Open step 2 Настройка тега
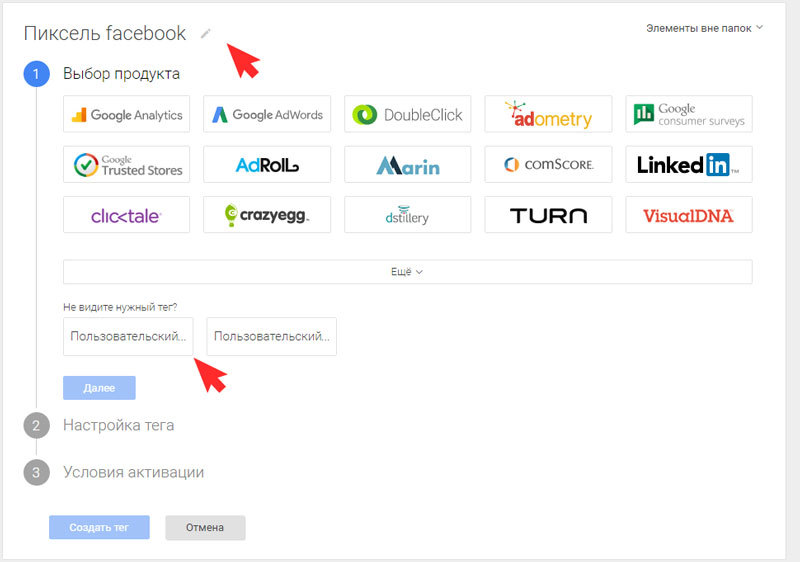Image resolution: width=800 pixels, height=562 pixels. (x=118, y=425)
